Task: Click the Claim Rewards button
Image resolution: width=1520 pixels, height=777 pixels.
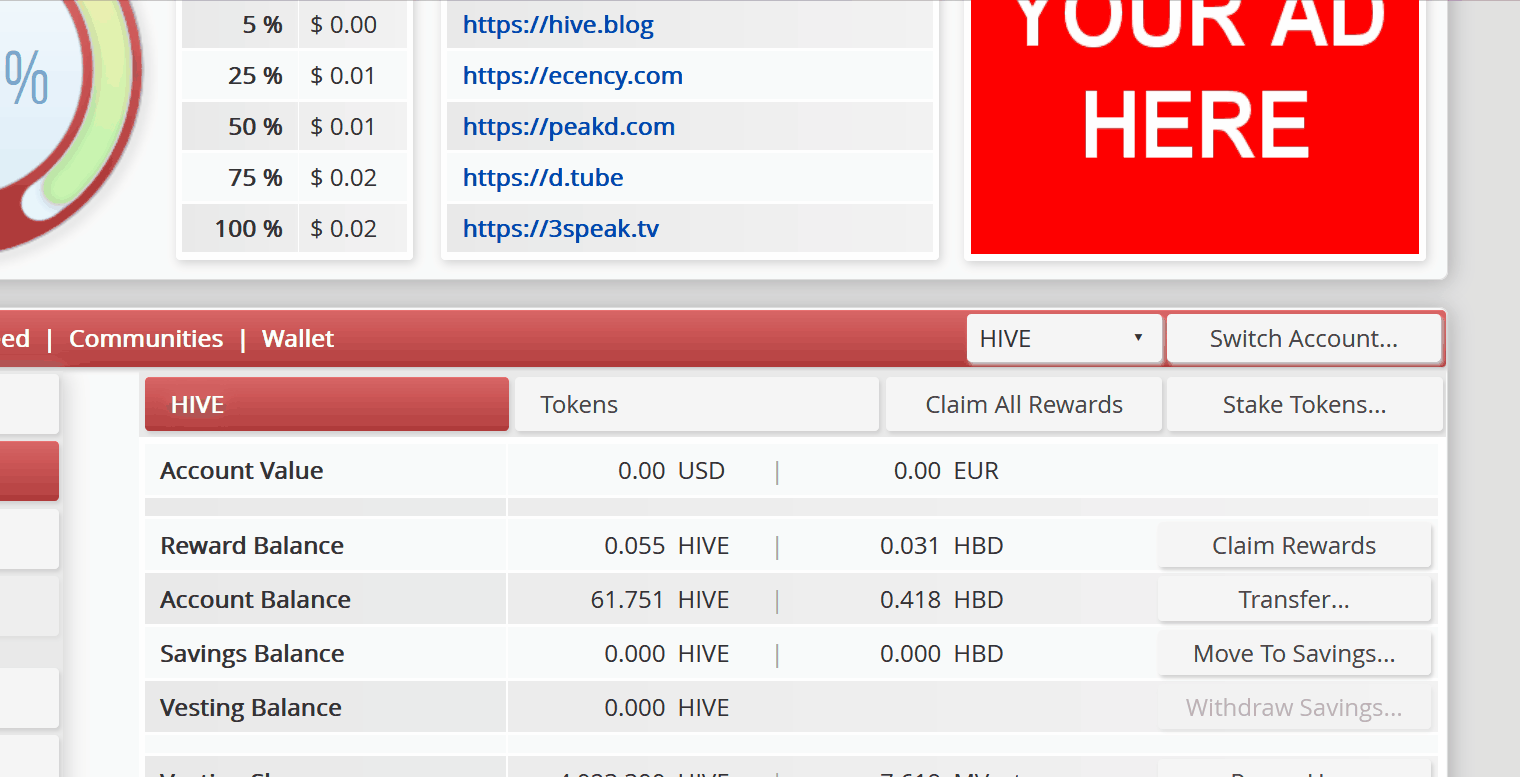Action: click(x=1295, y=546)
